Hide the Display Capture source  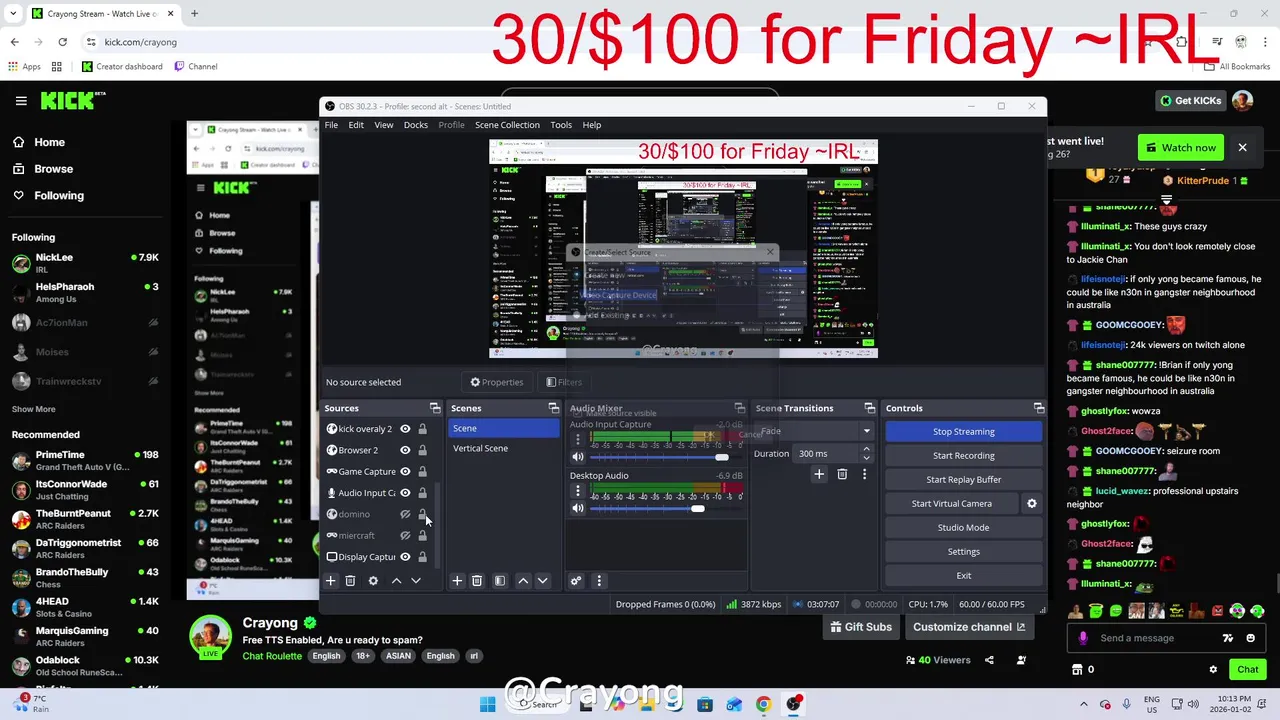pyautogui.click(x=405, y=557)
